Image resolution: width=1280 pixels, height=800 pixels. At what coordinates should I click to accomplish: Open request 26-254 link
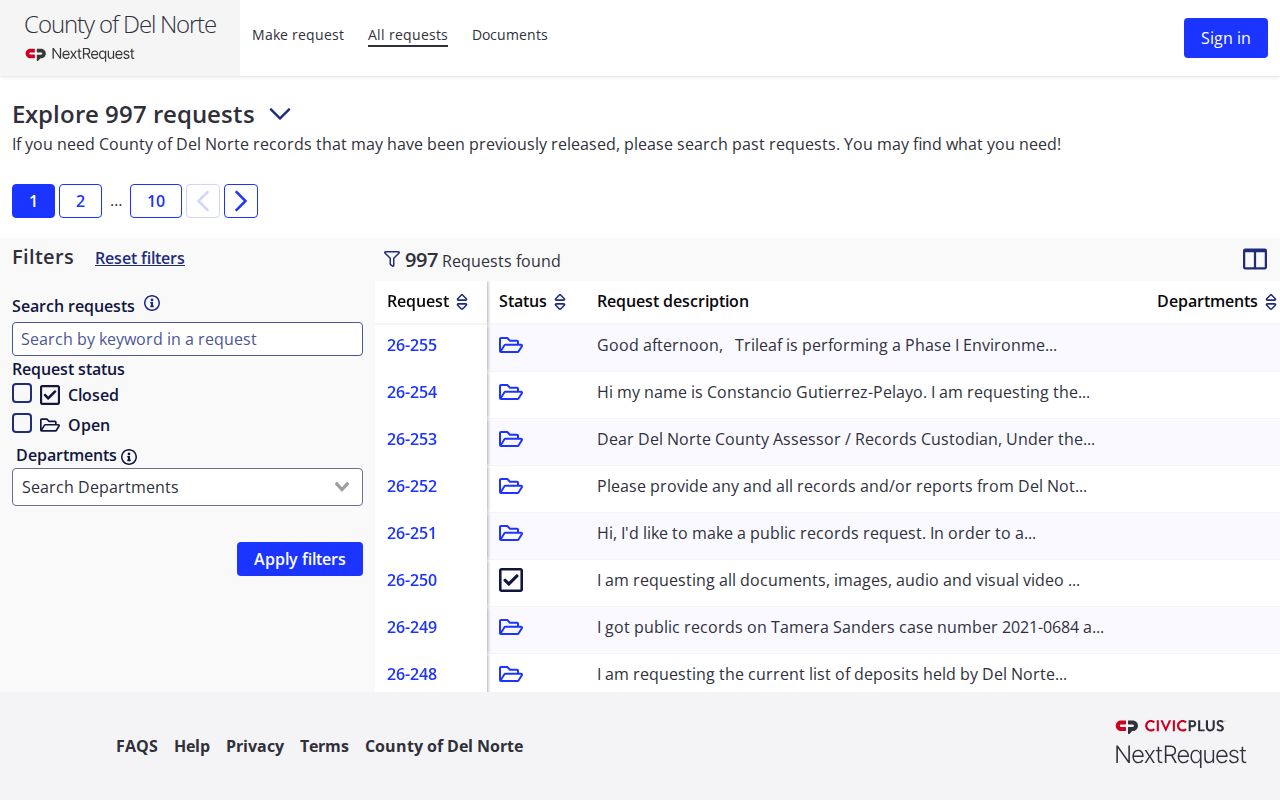(412, 392)
